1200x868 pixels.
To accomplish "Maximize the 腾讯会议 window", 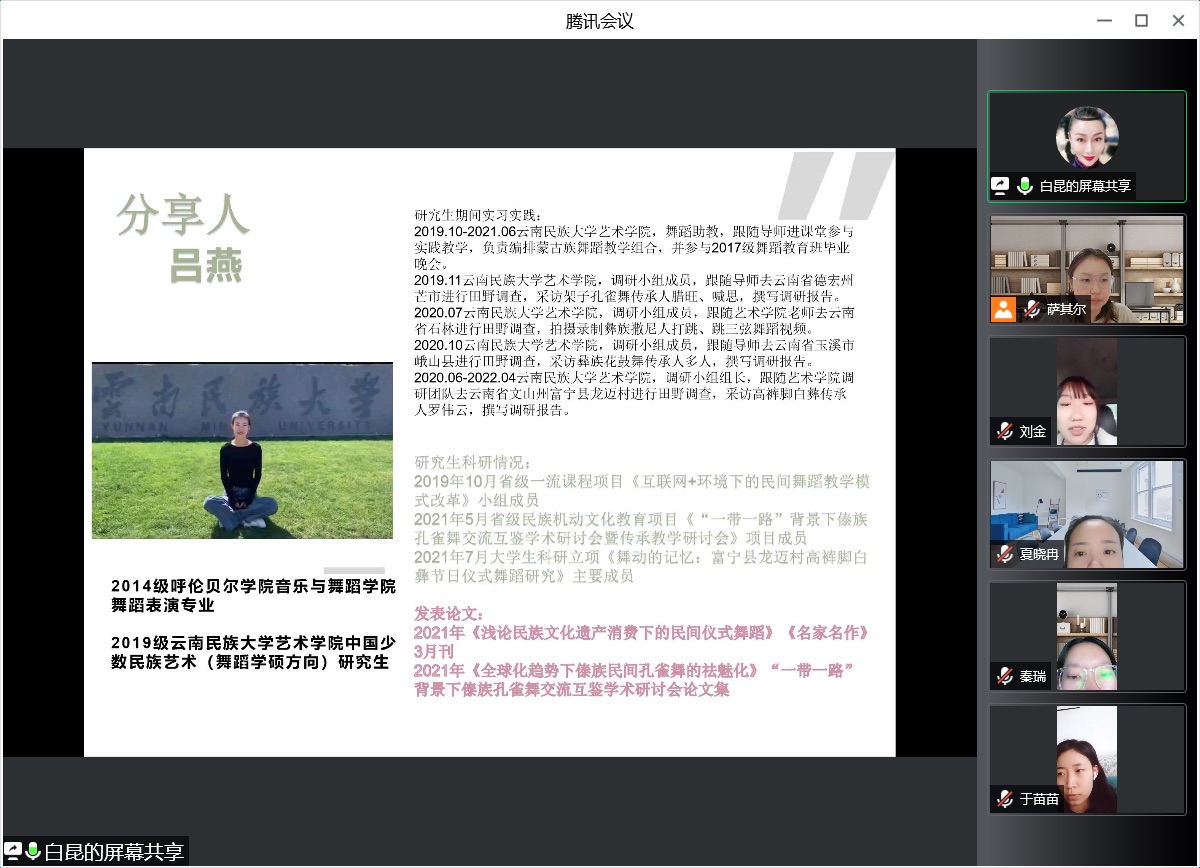I will [x=1141, y=20].
